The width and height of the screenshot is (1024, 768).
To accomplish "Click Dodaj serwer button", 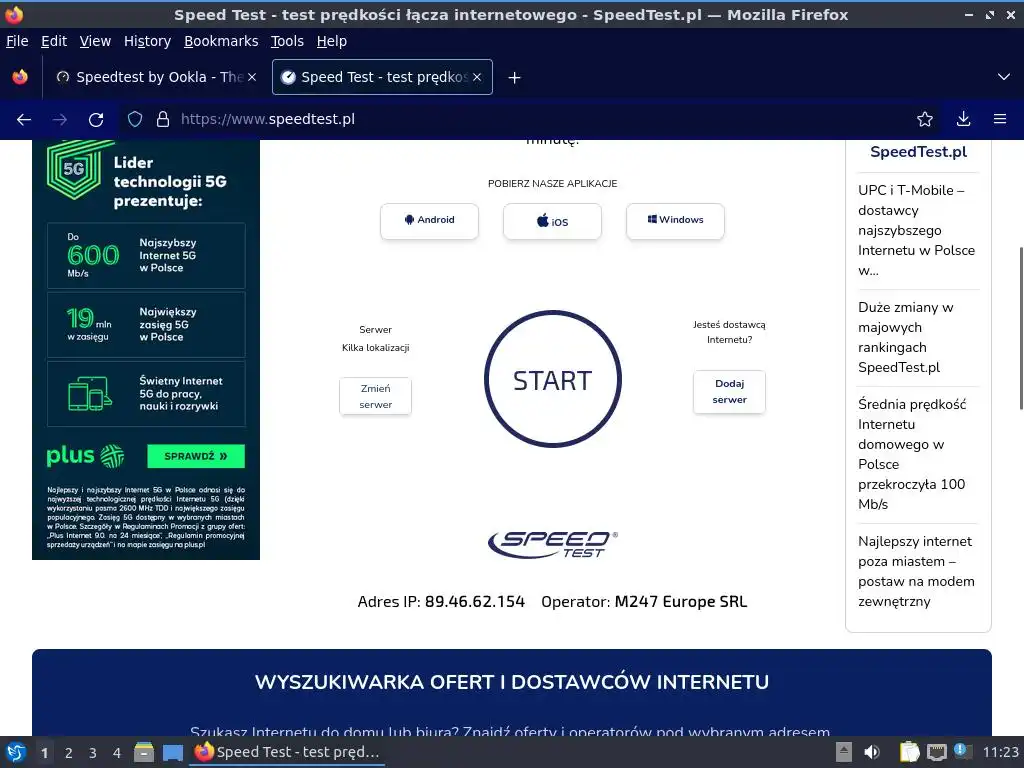I will (729, 392).
